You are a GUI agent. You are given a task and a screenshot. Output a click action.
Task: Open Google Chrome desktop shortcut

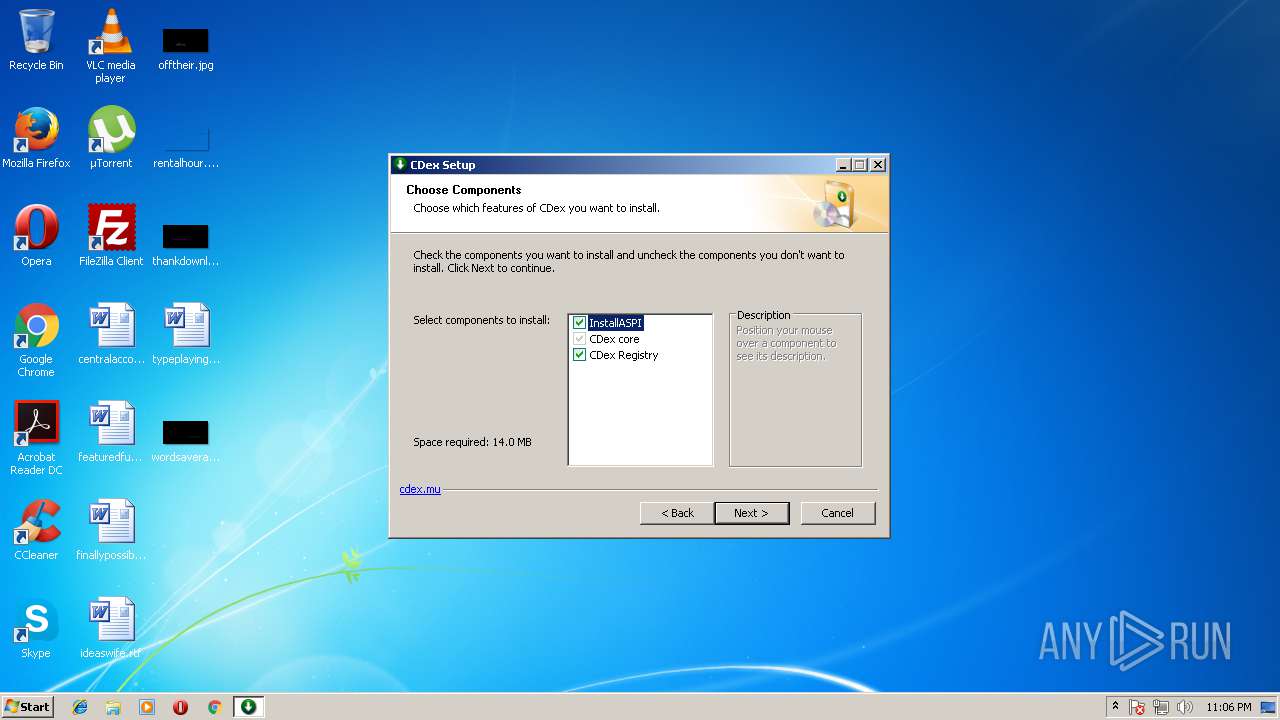(x=36, y=340)
